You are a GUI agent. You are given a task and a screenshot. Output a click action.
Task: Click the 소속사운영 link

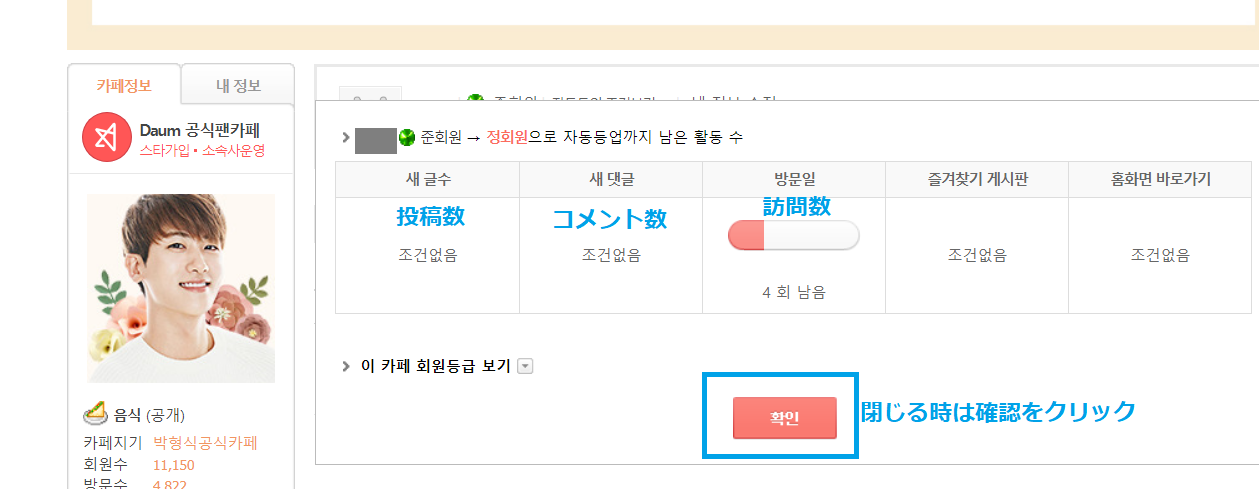click(x=233, y=151)
